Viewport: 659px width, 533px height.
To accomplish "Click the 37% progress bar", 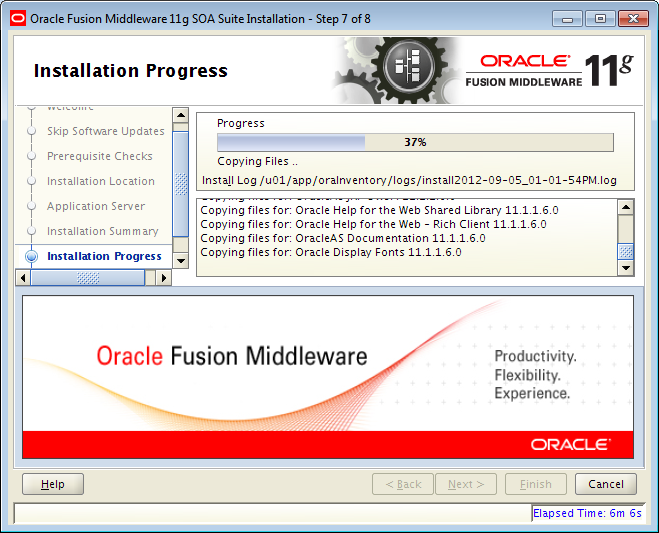I will point(415,142).
